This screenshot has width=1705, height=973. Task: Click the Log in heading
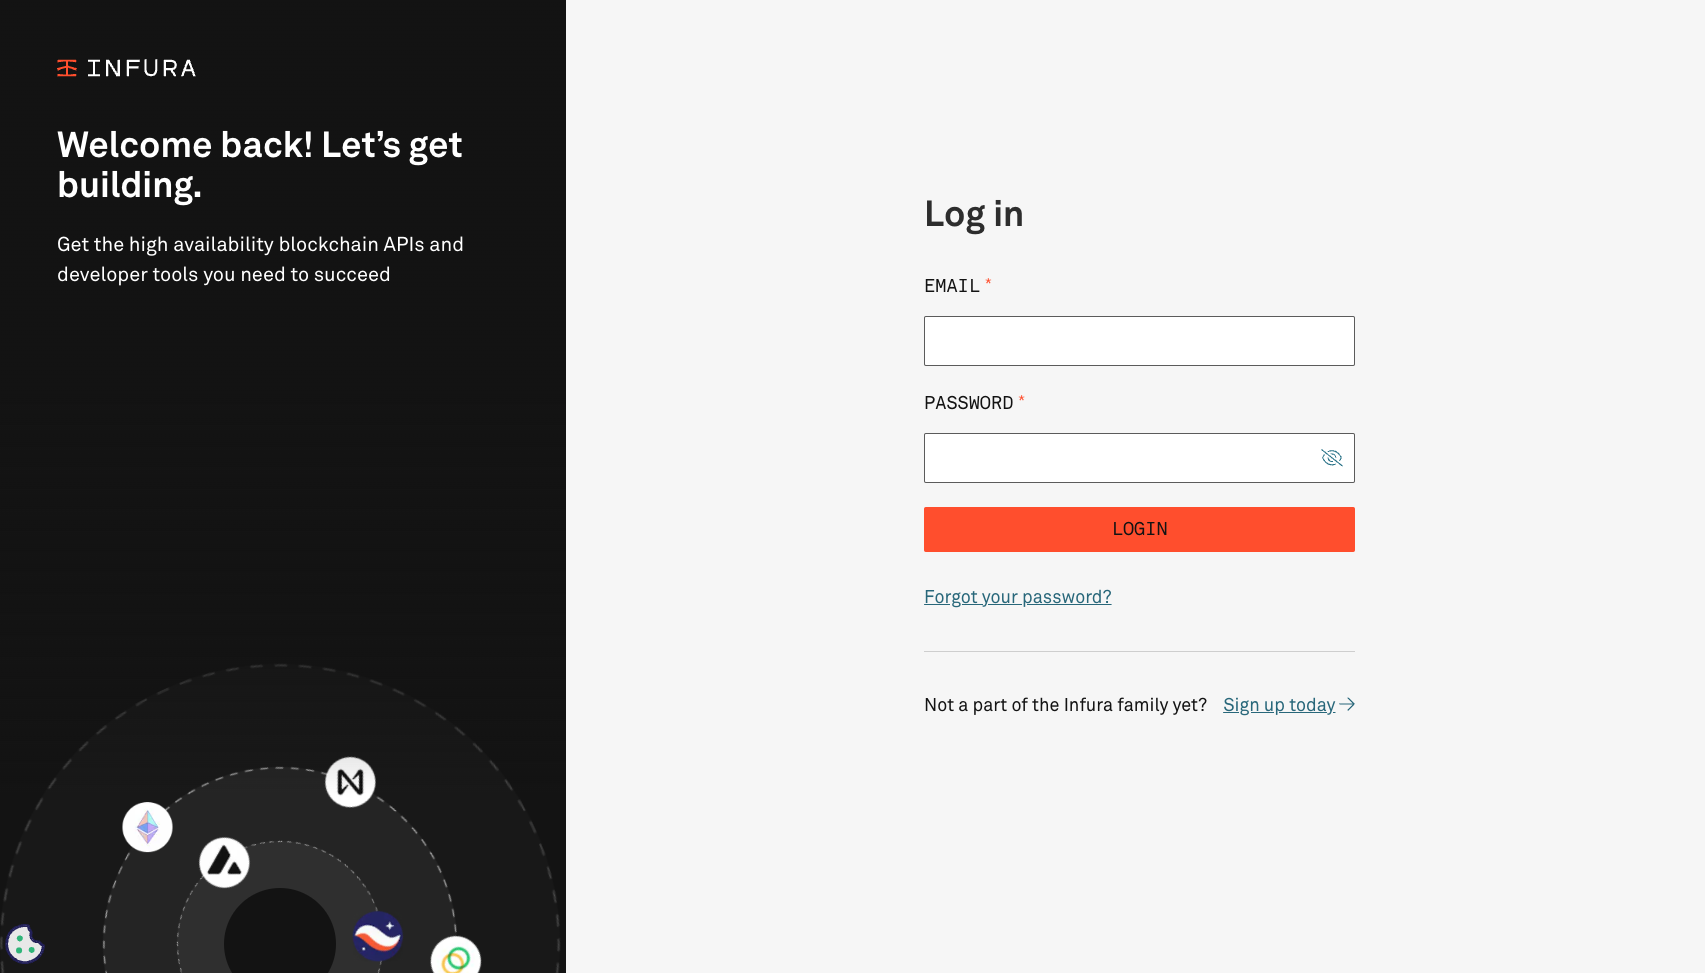pos(973,214)
